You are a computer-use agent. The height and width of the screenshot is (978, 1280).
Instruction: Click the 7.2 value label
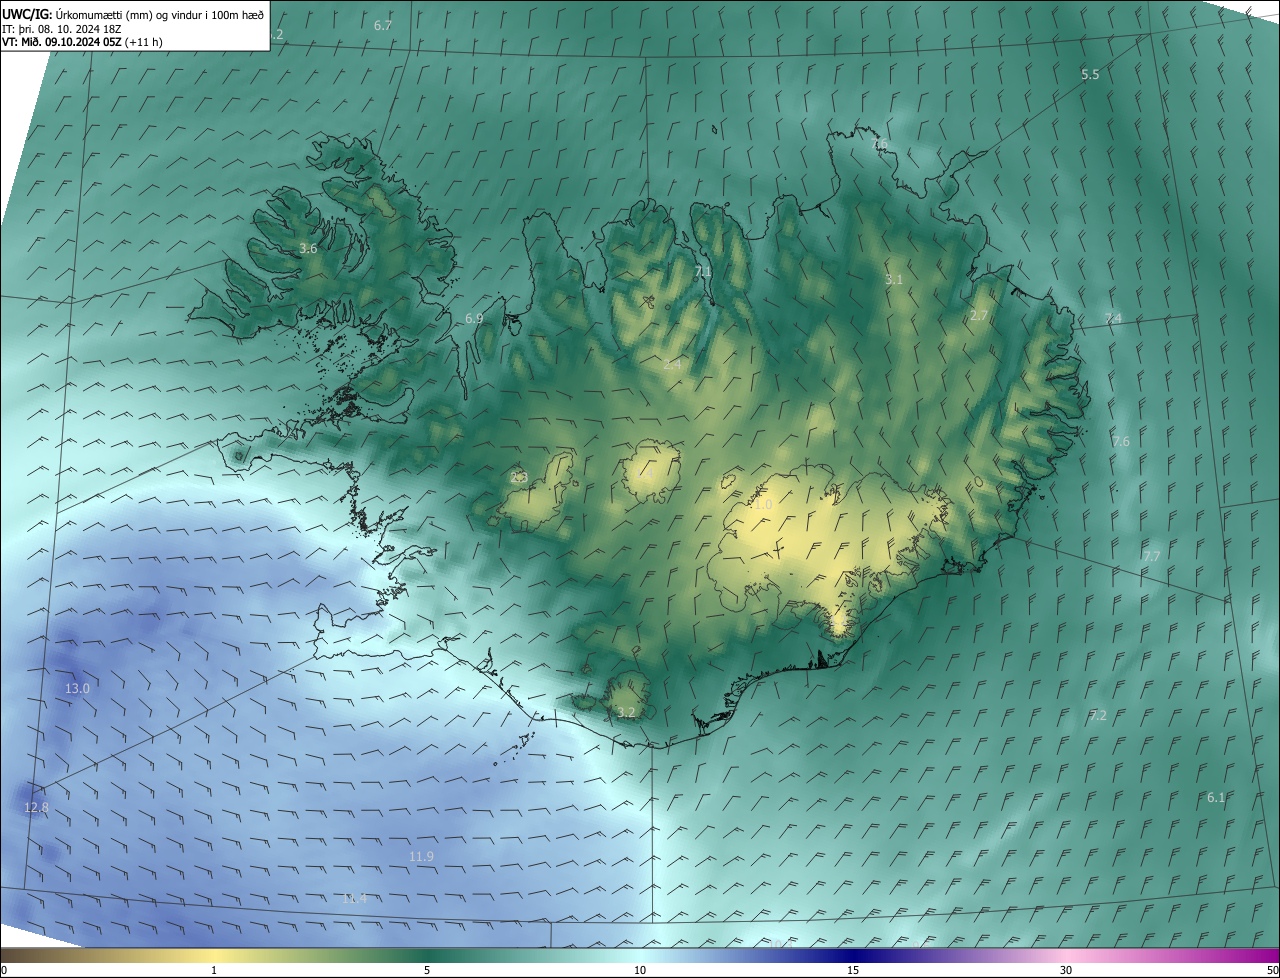pyautogui.click(x=1098, y=715)
